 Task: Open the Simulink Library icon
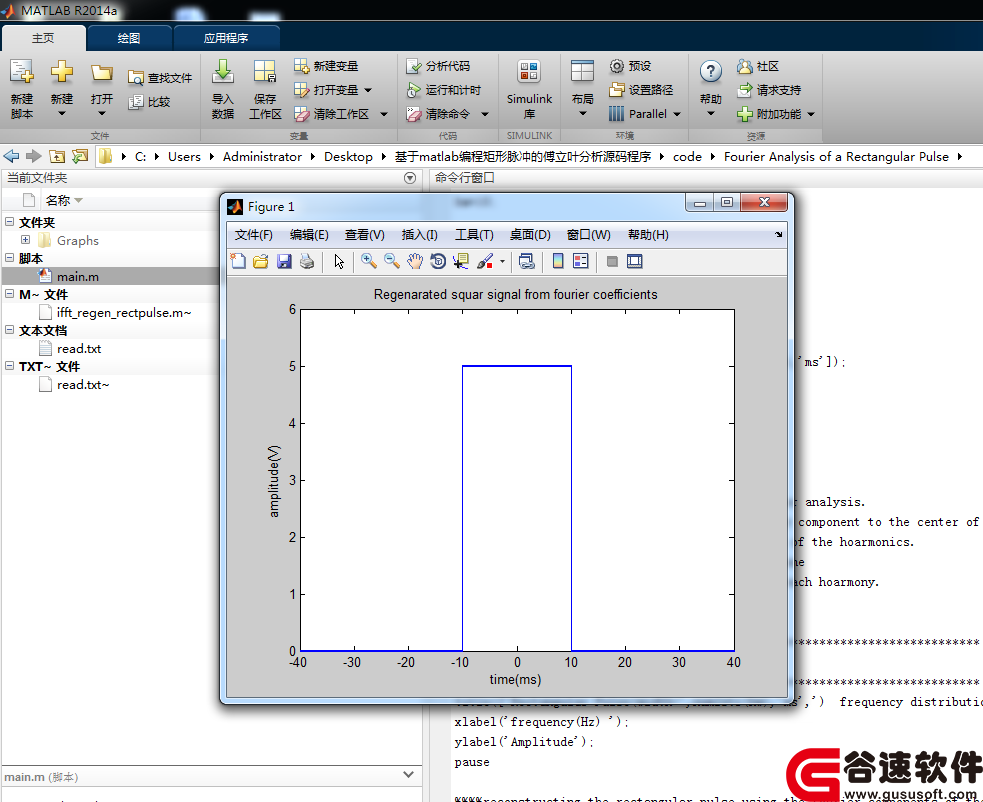tap(528, 72)
